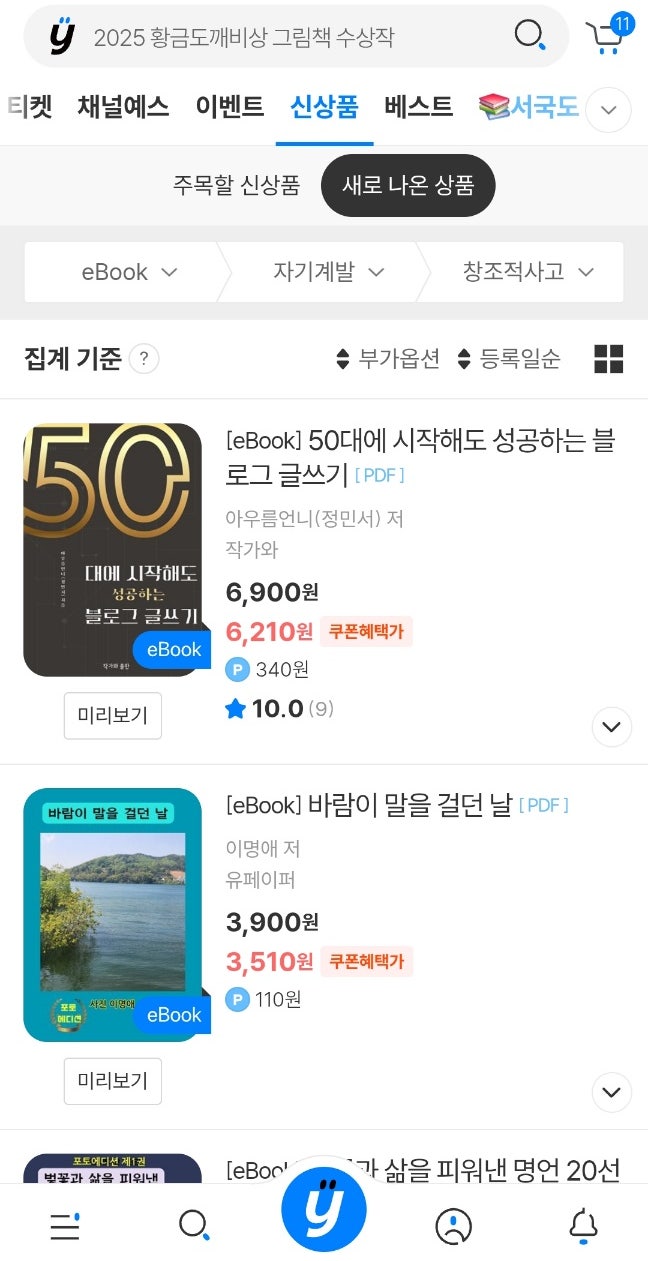Open the eBook category dropdown
The image size is (648, 1261).
point(129,272)
